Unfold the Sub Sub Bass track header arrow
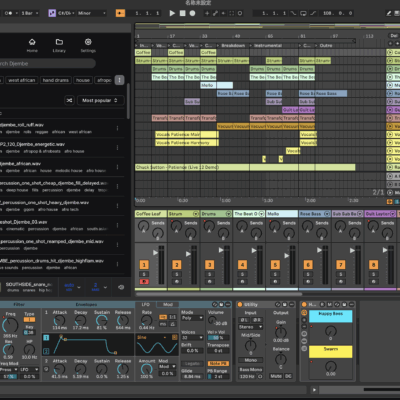This screenshot has width=400, height=400. click(360, 214)
